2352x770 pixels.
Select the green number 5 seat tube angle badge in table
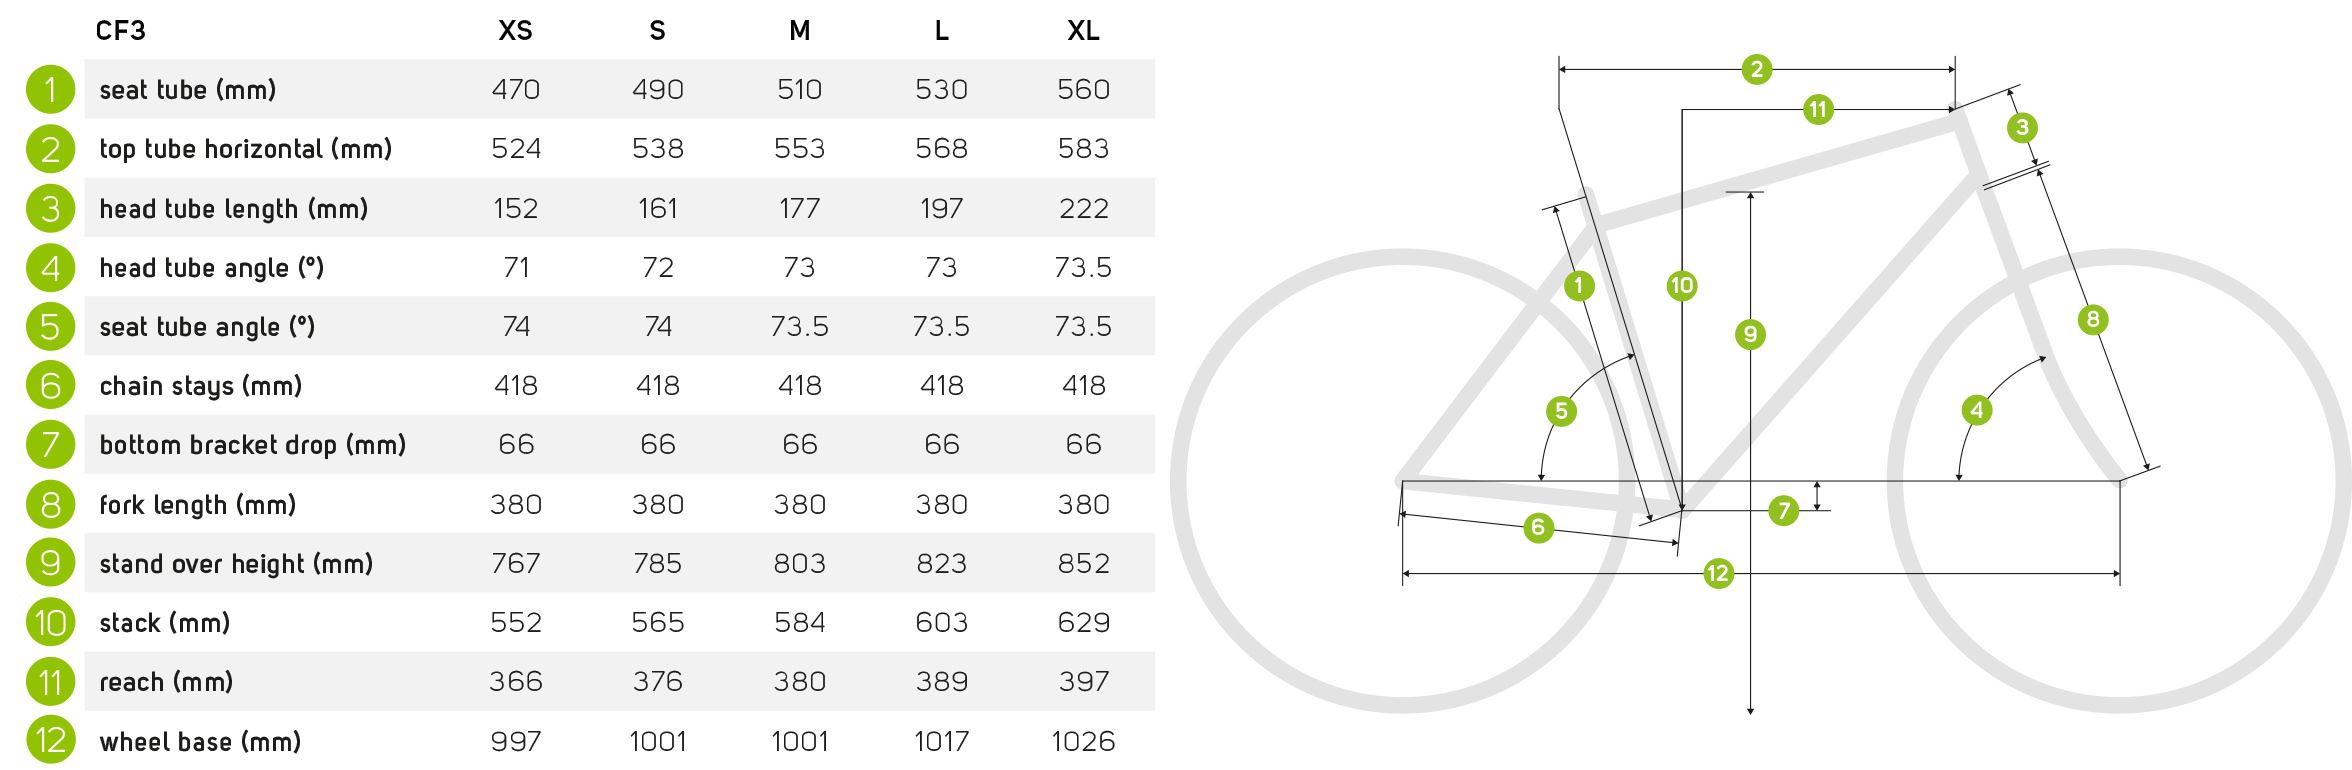50,326
